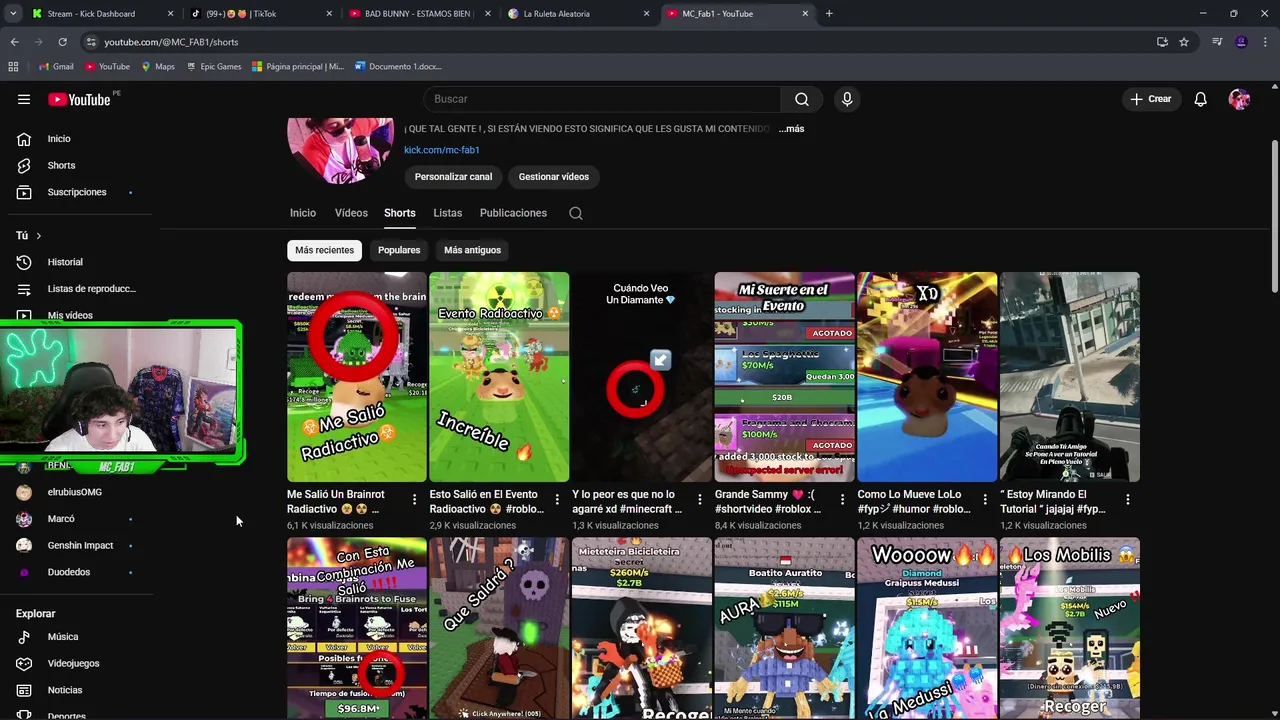Click the Buscar search field
Image resolution: width=1280 pixels, height=720 pixels.
[602, 99]
